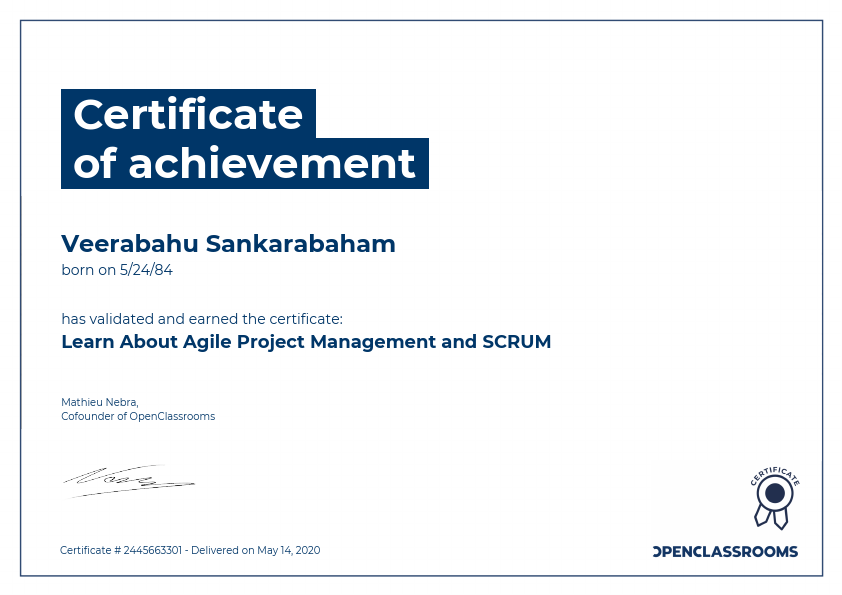The image size is (842, 595).
Task: Click course title 'Learn About Agile Project Management and SCRUM'
Action: (x=306, y=342)
